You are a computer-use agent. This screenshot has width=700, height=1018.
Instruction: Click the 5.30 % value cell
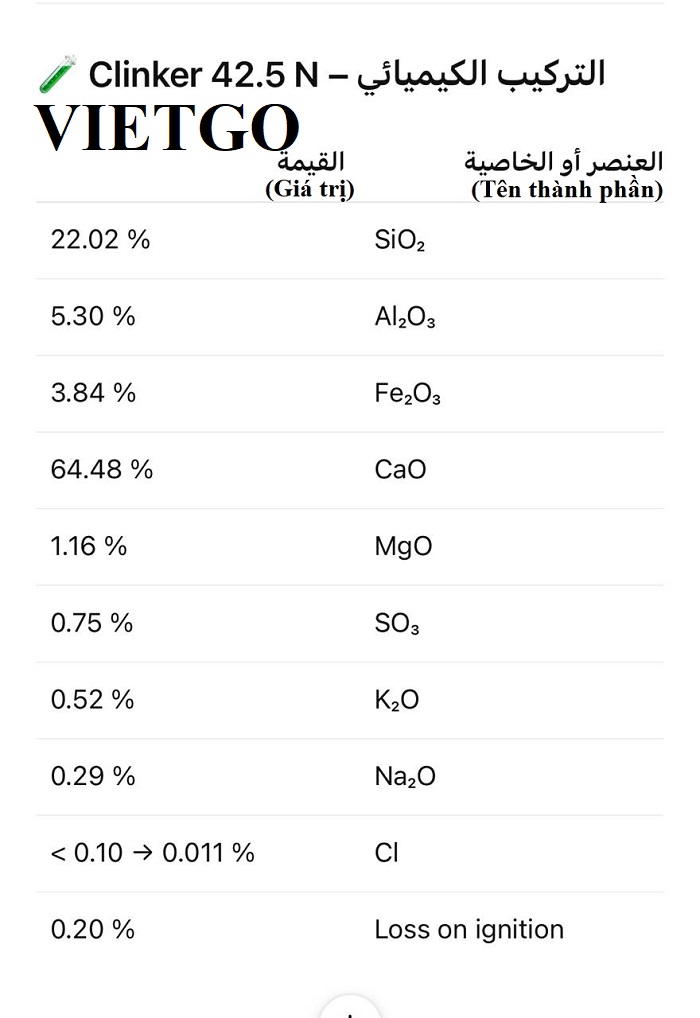(x=93, y=317)
